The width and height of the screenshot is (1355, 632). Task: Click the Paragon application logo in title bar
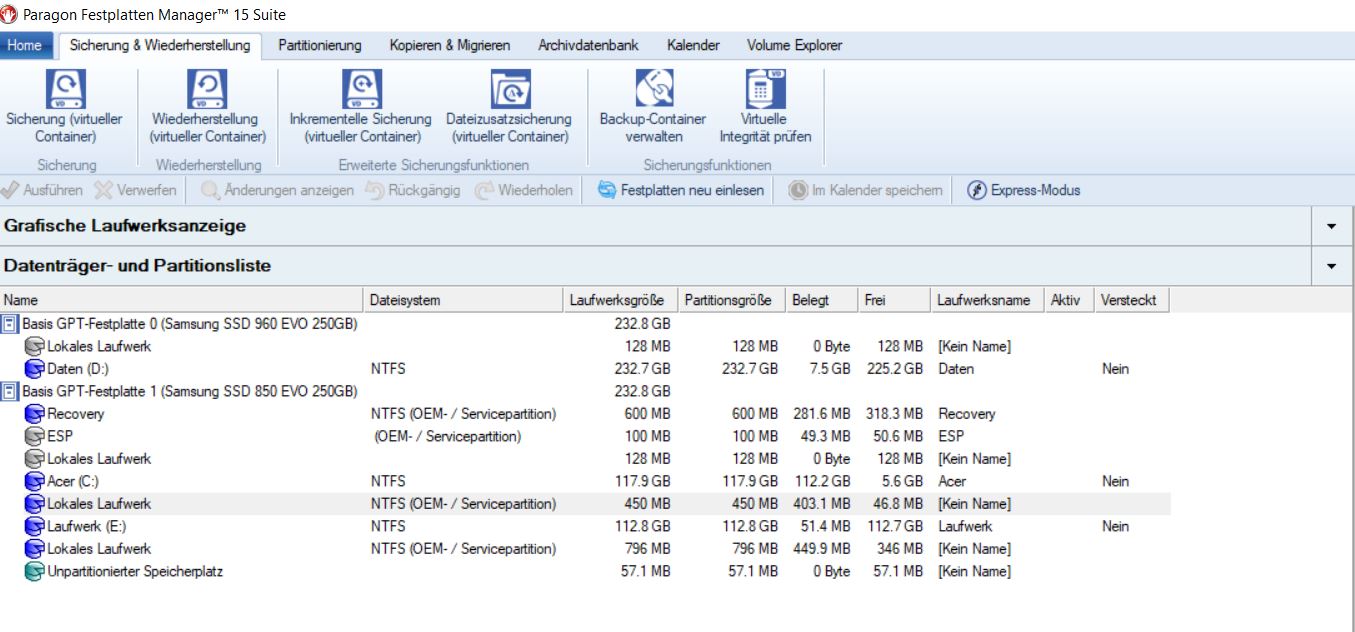(x=10, y=14)
